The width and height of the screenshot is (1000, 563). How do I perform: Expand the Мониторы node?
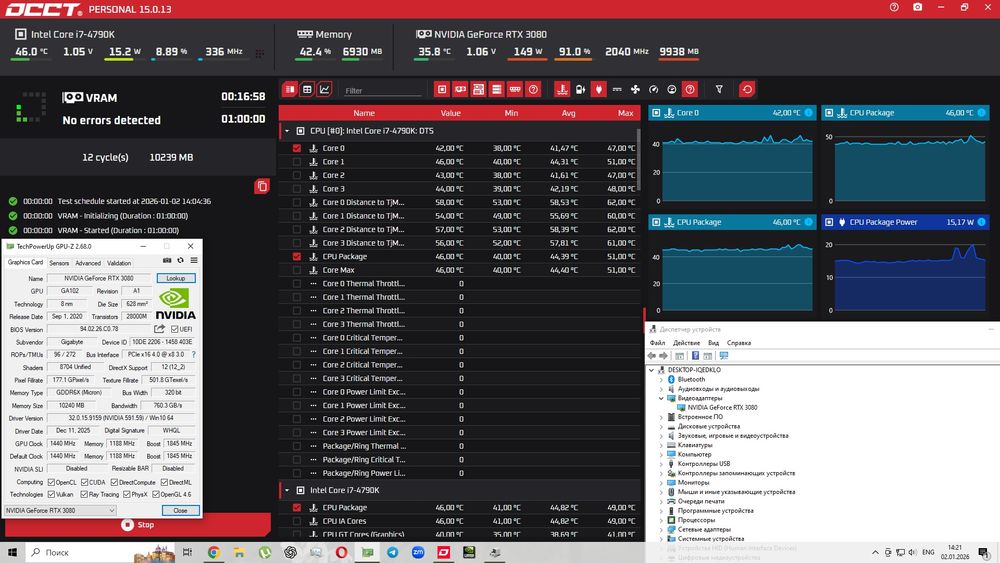[661, 483]
